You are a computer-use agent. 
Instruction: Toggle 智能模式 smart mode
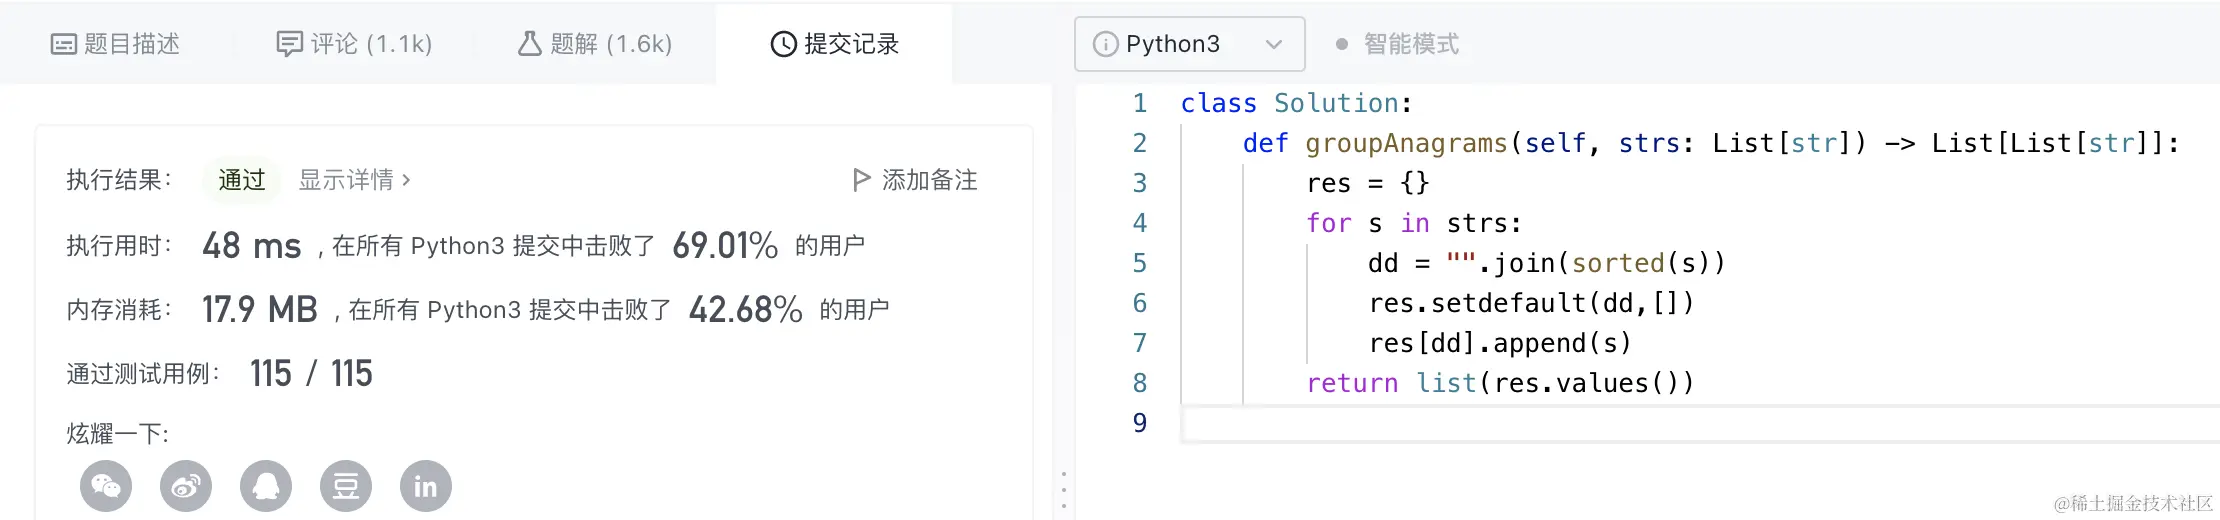[1398, 44]
